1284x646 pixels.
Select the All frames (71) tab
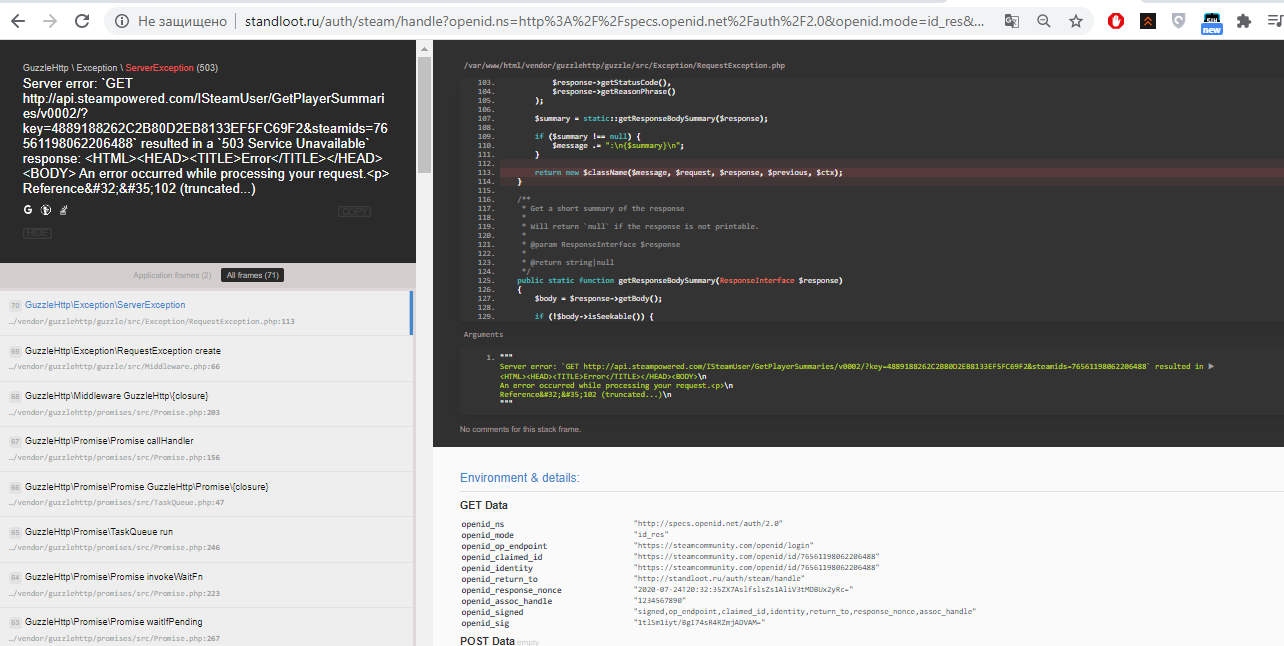[x=252, y=275]
